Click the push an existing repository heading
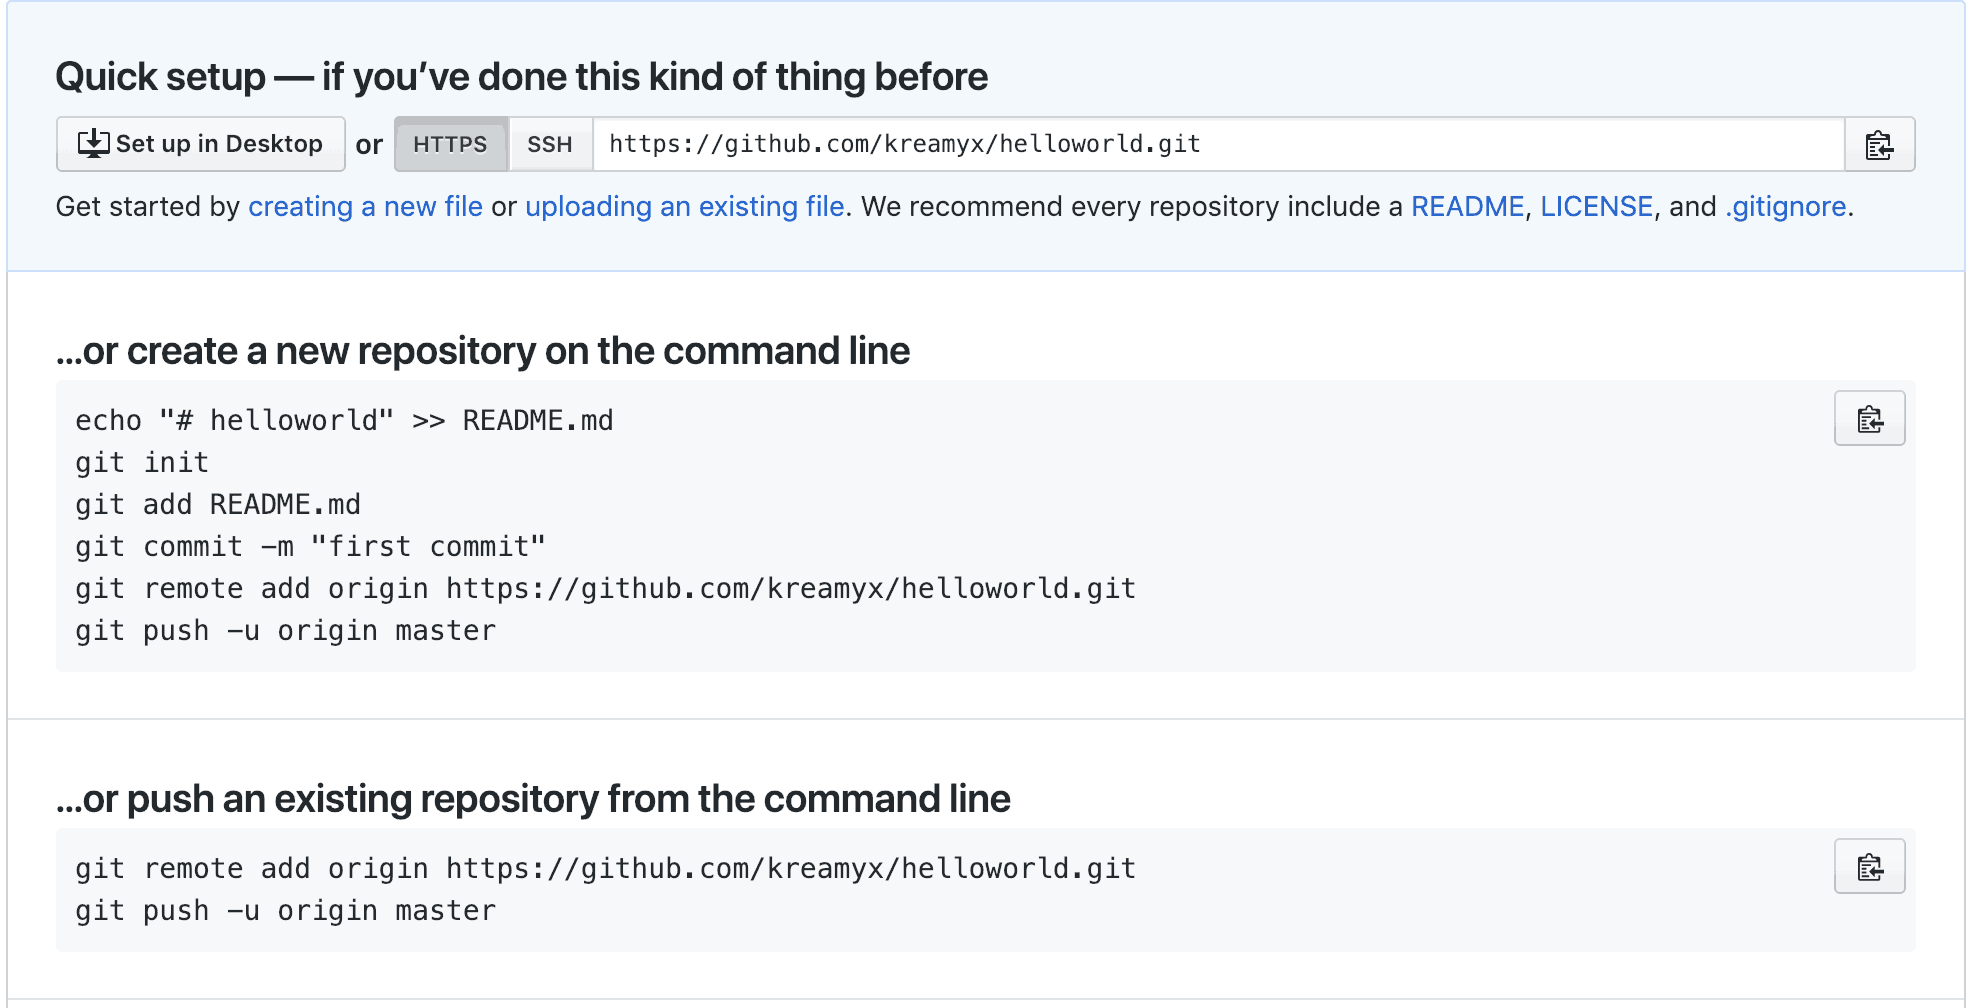The width and height of the screenshot is (1988, 1008). point(533,799)
